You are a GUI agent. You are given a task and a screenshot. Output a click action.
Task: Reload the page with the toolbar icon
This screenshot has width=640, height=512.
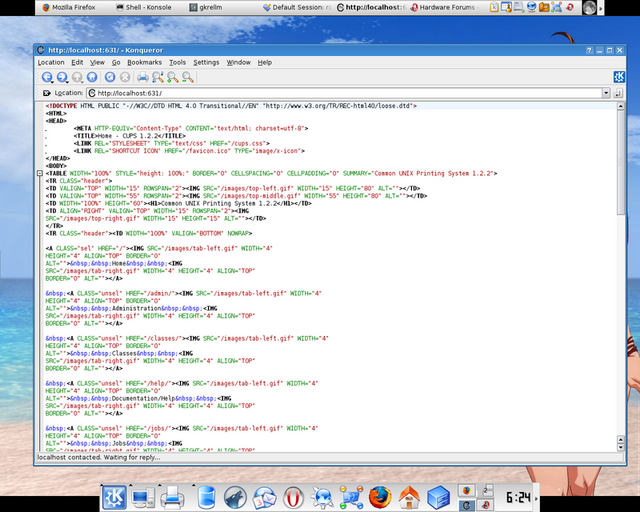click(x=109, y=77)
